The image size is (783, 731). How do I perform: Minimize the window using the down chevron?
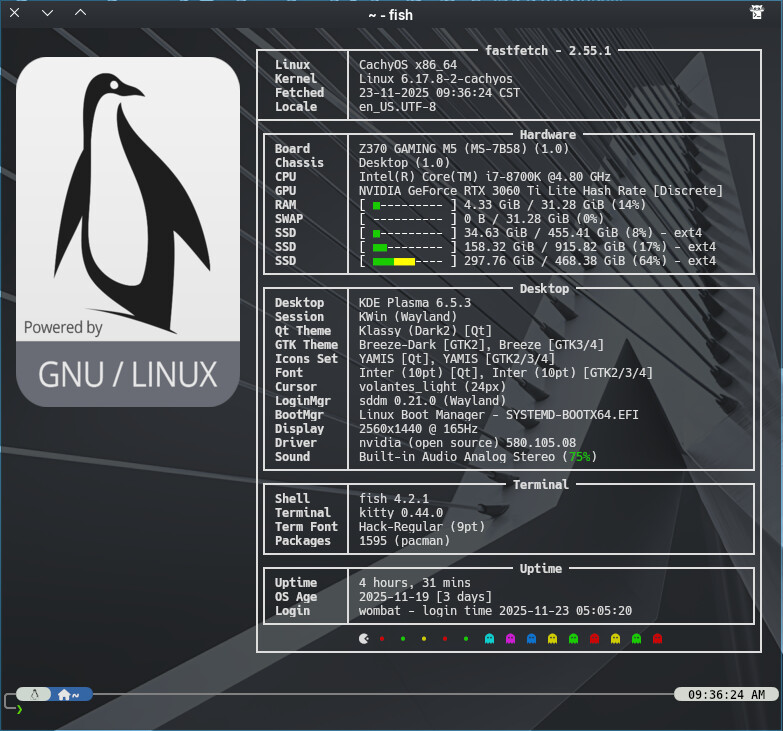[48, 13]
